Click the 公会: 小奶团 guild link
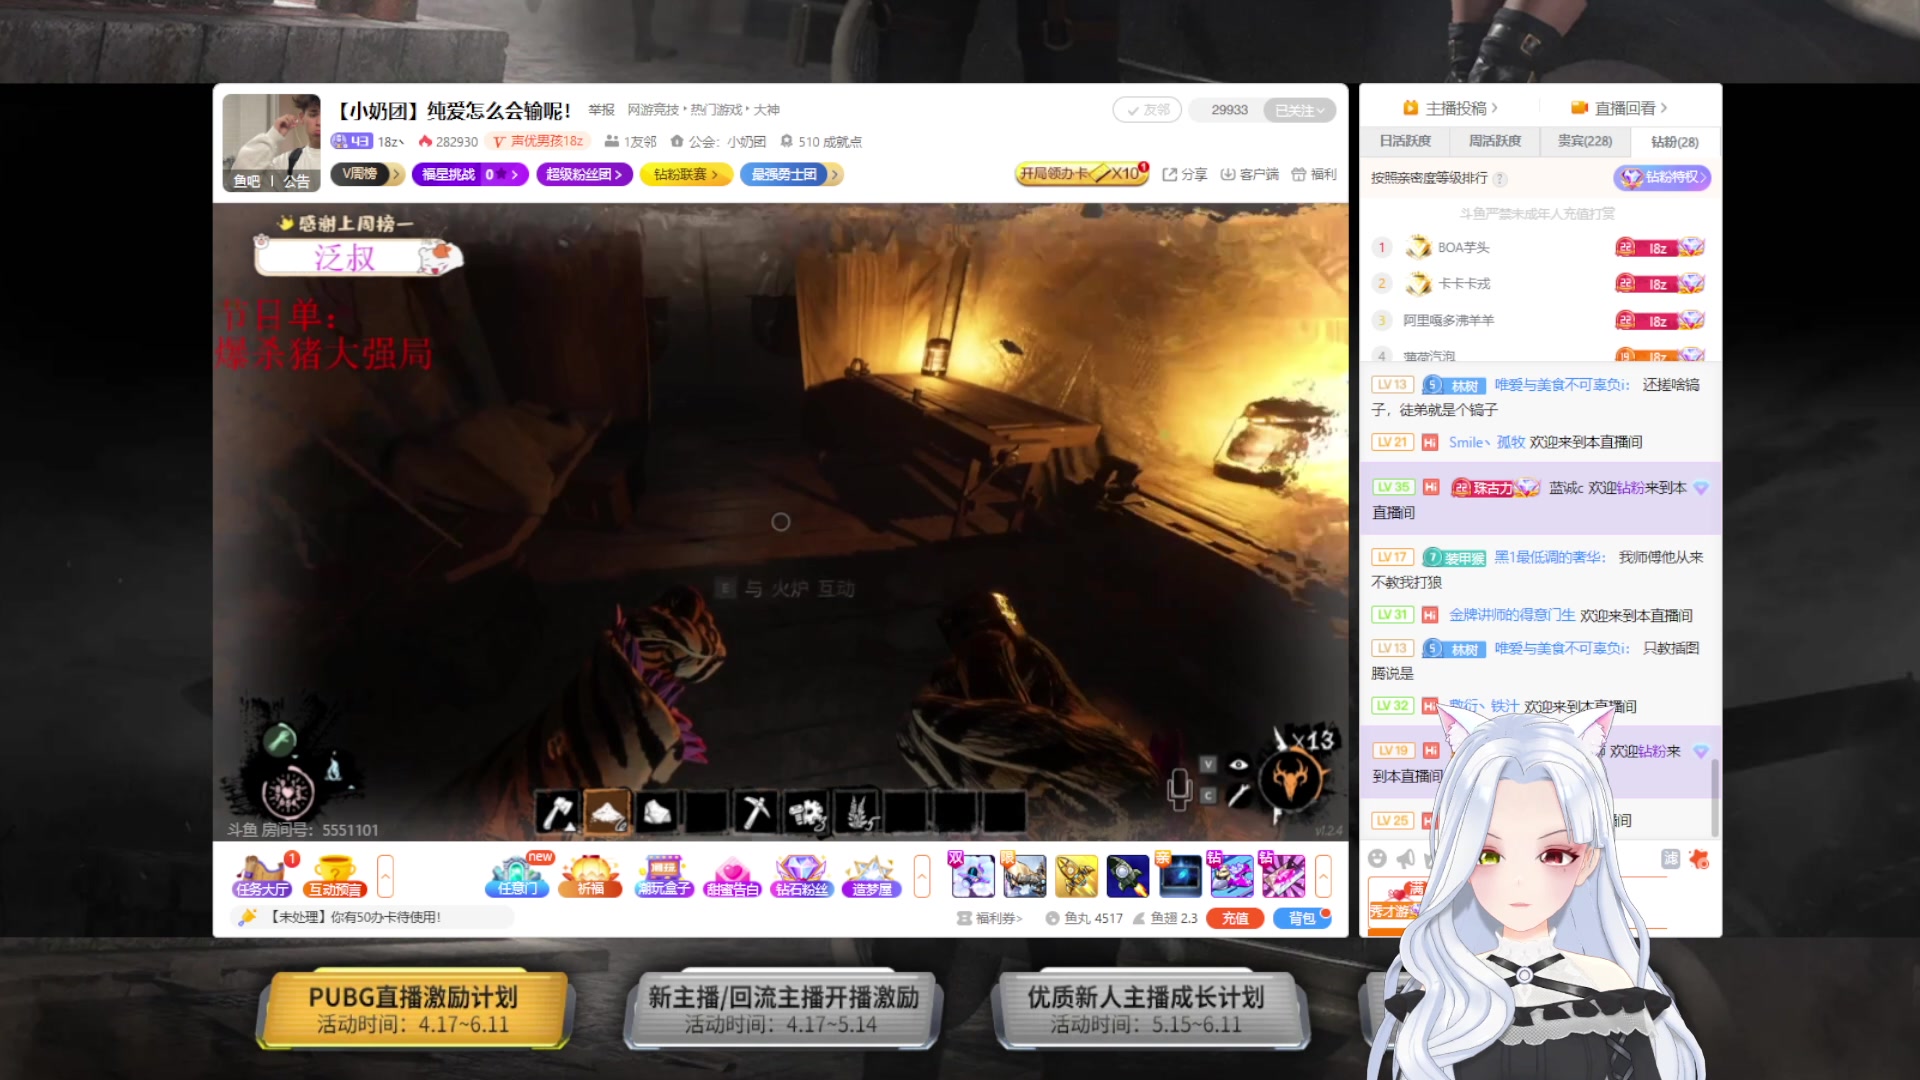1920x1080 pixels. 718,142
